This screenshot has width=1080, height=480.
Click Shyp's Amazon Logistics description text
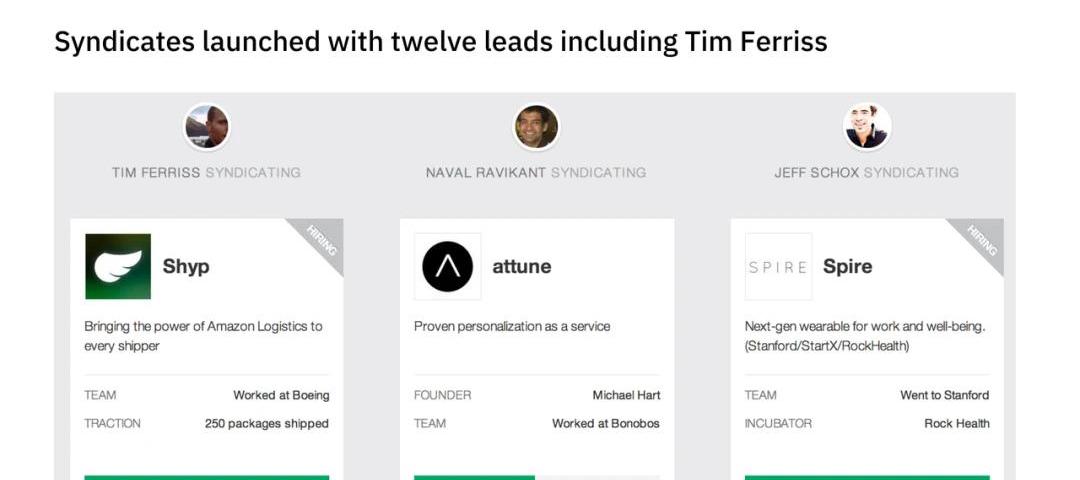coord(203,336)
